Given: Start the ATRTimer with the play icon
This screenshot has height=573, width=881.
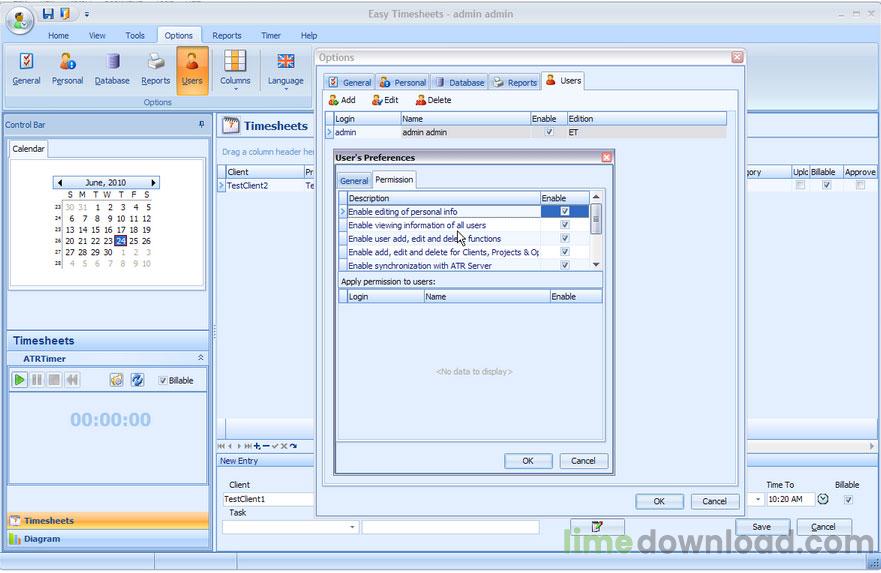Looking at the screenshot, I should tap(20, 380).
